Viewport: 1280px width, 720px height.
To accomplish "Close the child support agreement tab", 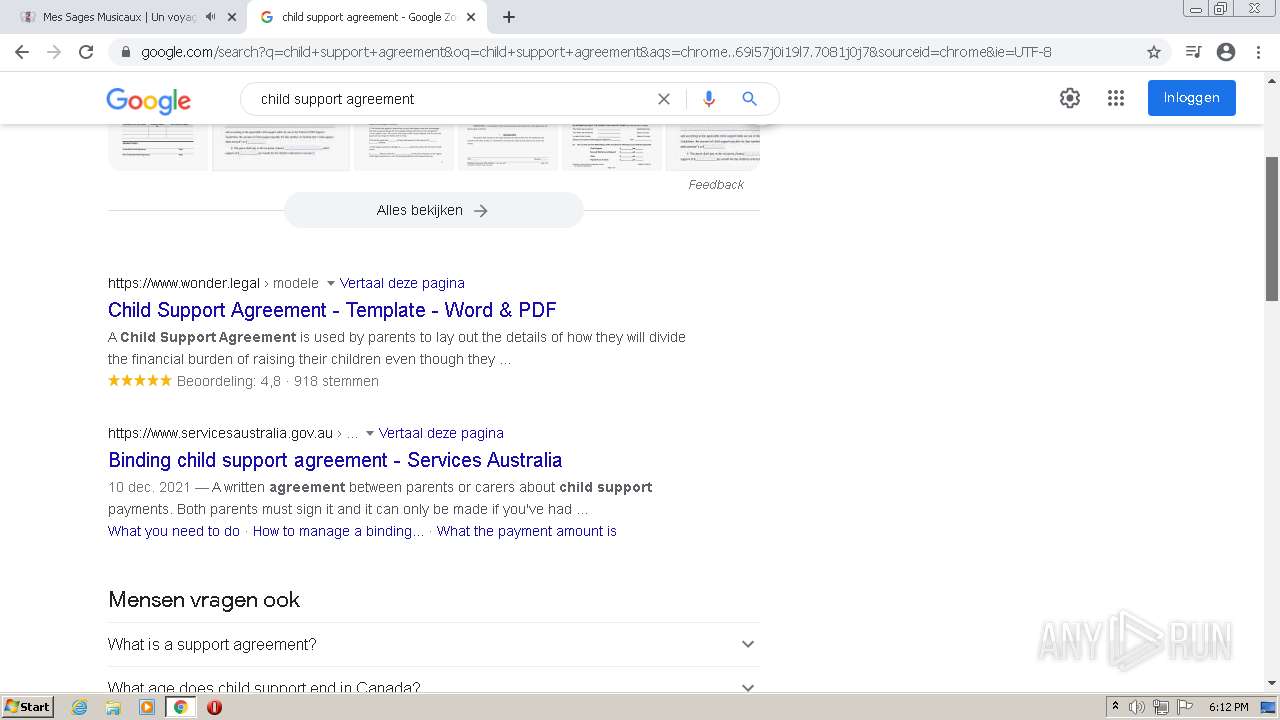I will click(471, 17).
